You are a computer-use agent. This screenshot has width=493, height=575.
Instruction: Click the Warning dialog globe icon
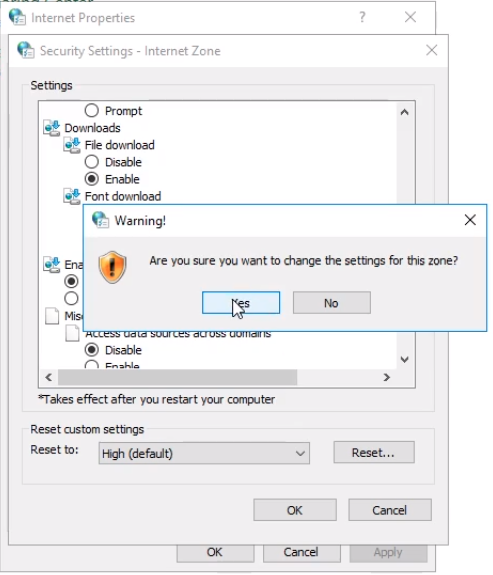click(x=100, y=220)
